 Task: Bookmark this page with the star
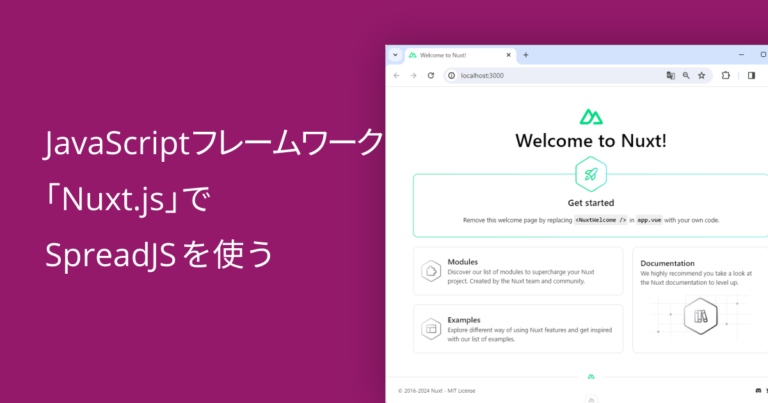point(702,75)
